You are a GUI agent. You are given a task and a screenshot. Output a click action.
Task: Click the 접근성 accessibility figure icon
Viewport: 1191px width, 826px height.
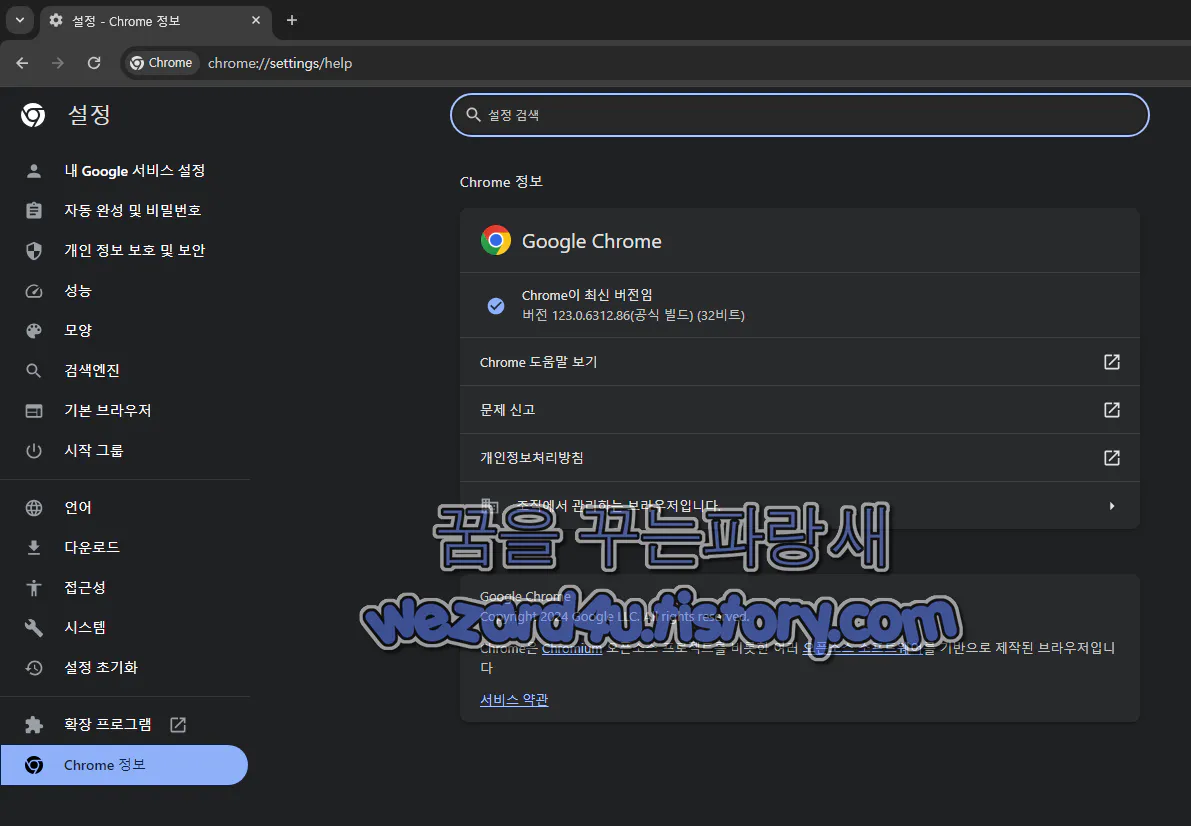pyautogui.click(x=33, y=587)
